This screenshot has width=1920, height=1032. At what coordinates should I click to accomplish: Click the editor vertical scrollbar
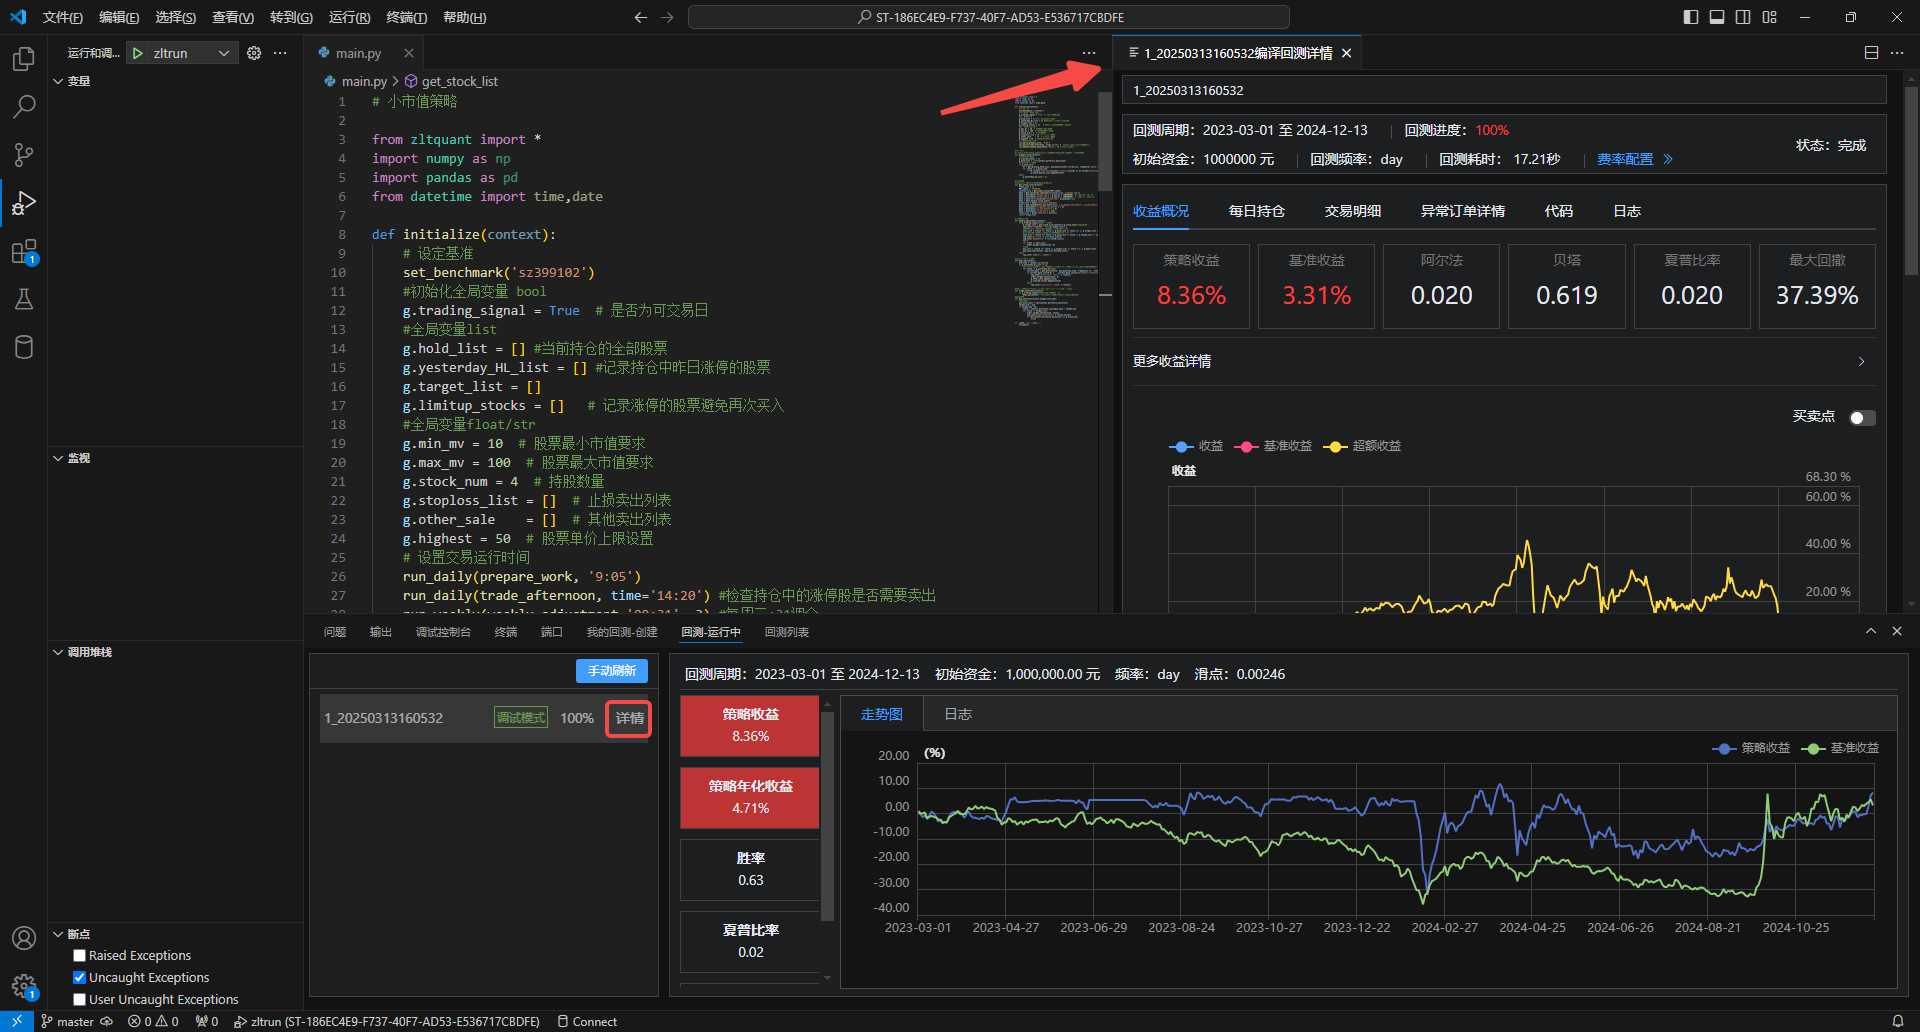(1105, 140)
